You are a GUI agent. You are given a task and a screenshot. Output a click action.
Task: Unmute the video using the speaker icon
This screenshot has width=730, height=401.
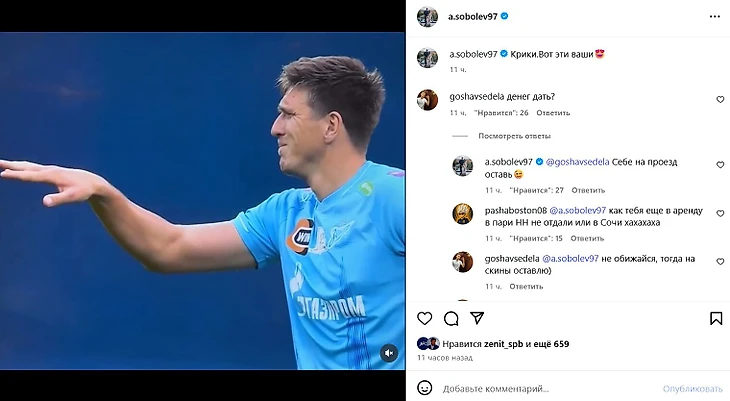pos(389,353)
